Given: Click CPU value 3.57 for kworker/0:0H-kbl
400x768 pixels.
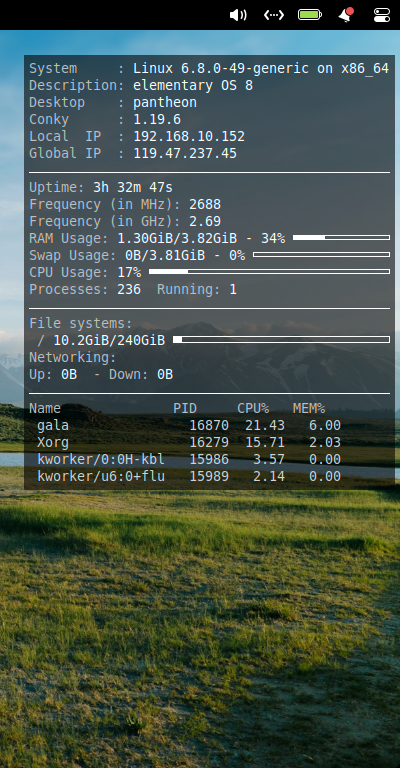Looking at the screenshot, I should [x=269, y=459].
